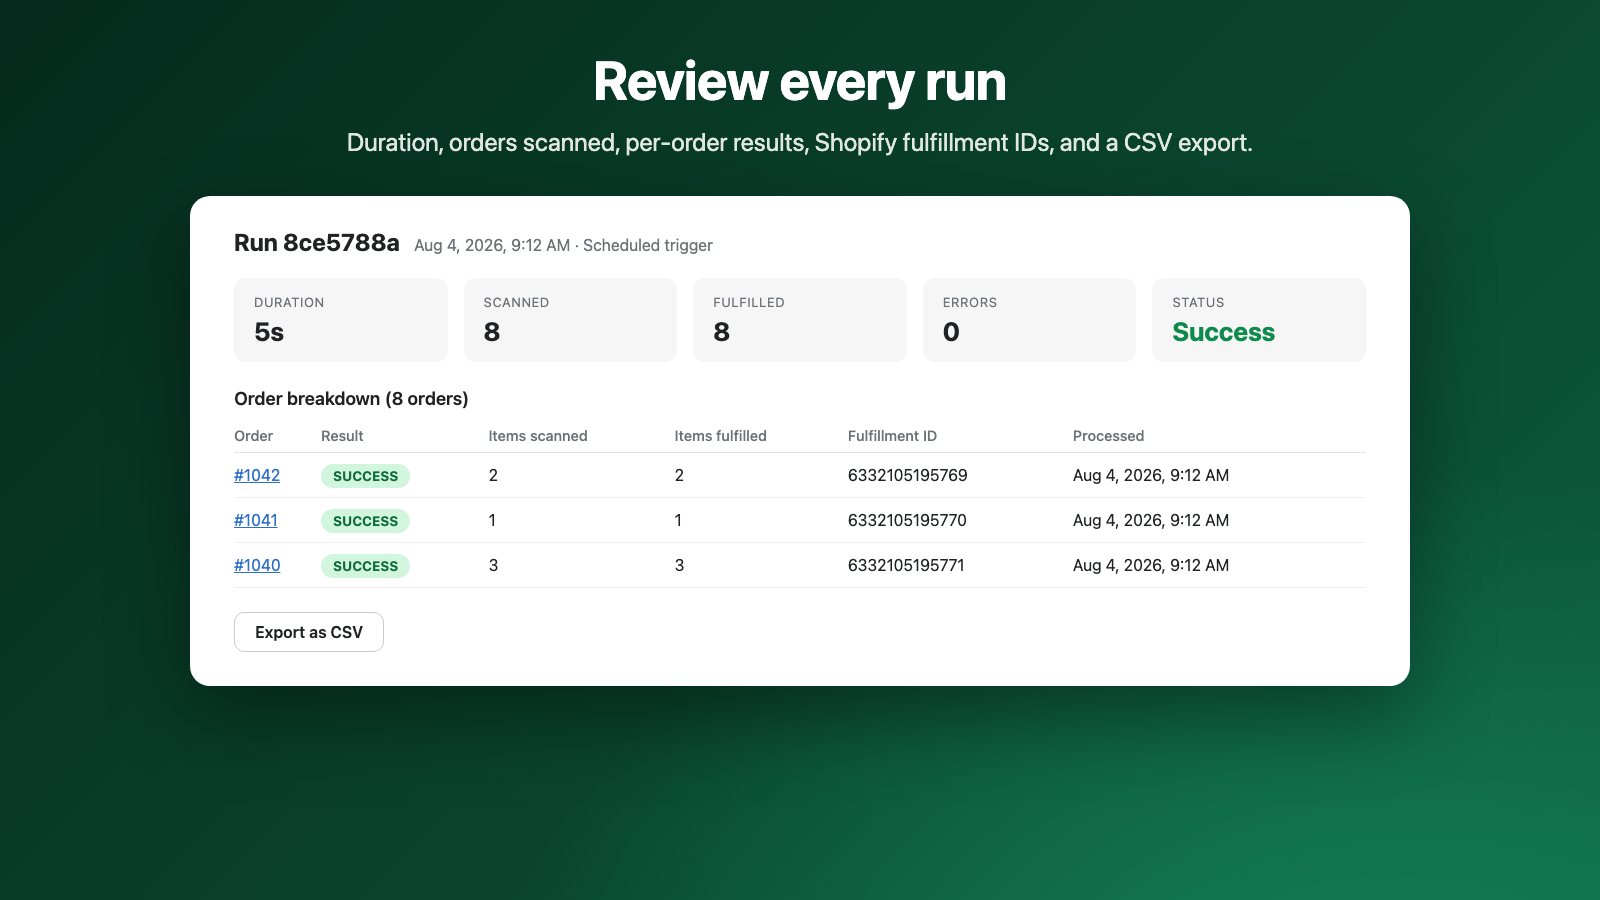Click the SUCCESS badge for order #1040
This screenshot has width=1600, height=900.
click(x=365, y=566)
